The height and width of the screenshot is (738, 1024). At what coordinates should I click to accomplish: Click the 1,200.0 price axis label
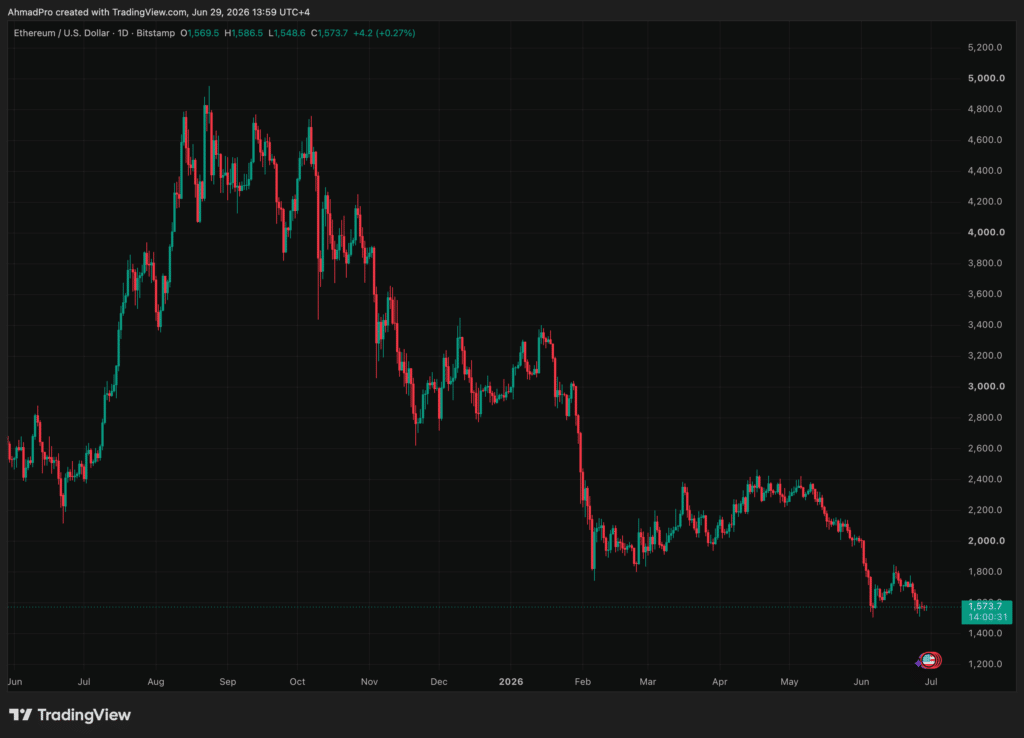pyautogui.click(x=985, y=664)
